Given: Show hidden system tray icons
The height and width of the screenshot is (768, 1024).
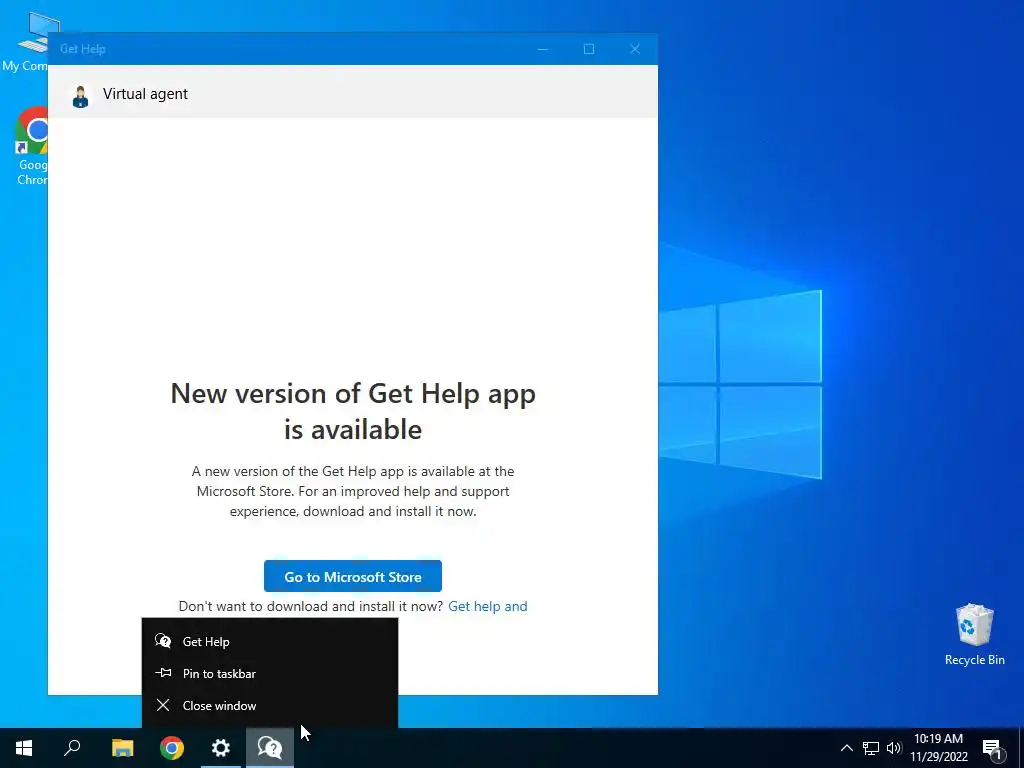Looking at the screenshot, I should [x=846, y=748].
